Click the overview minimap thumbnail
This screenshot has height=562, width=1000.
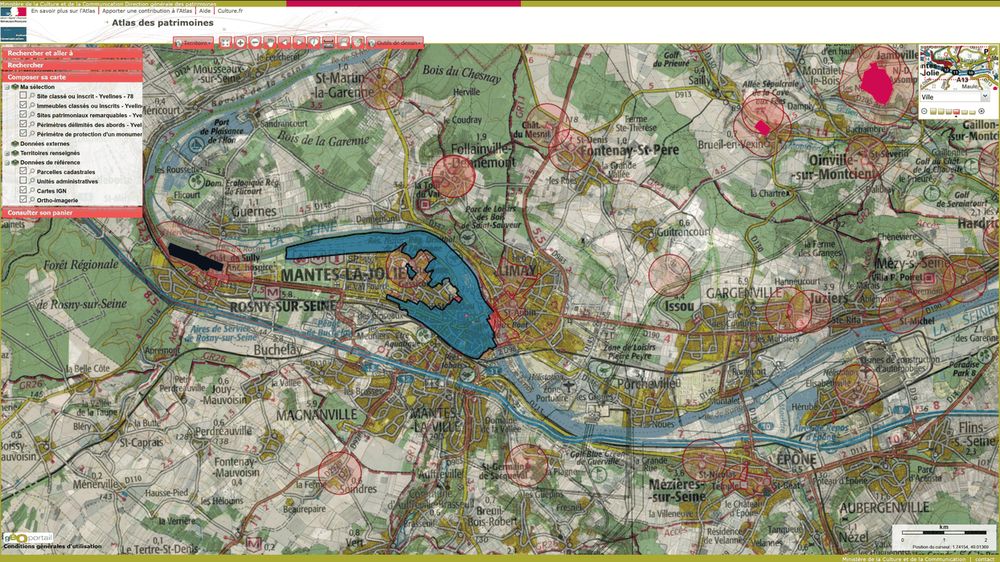coord(959,68)
